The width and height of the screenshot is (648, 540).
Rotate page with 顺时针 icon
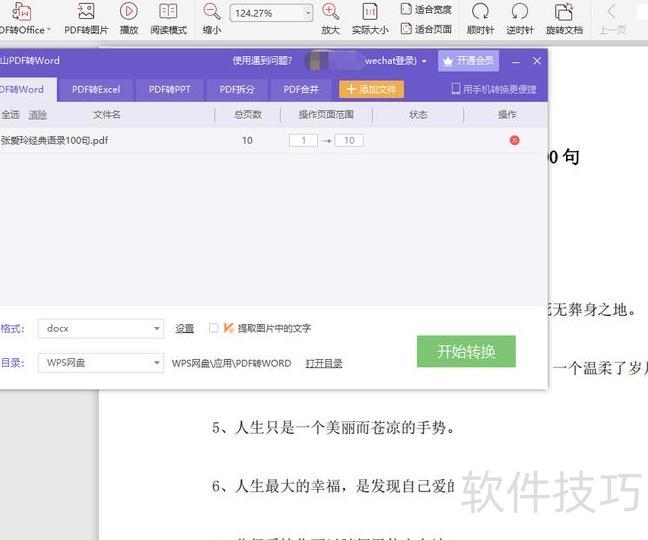[x=480, y=13]
